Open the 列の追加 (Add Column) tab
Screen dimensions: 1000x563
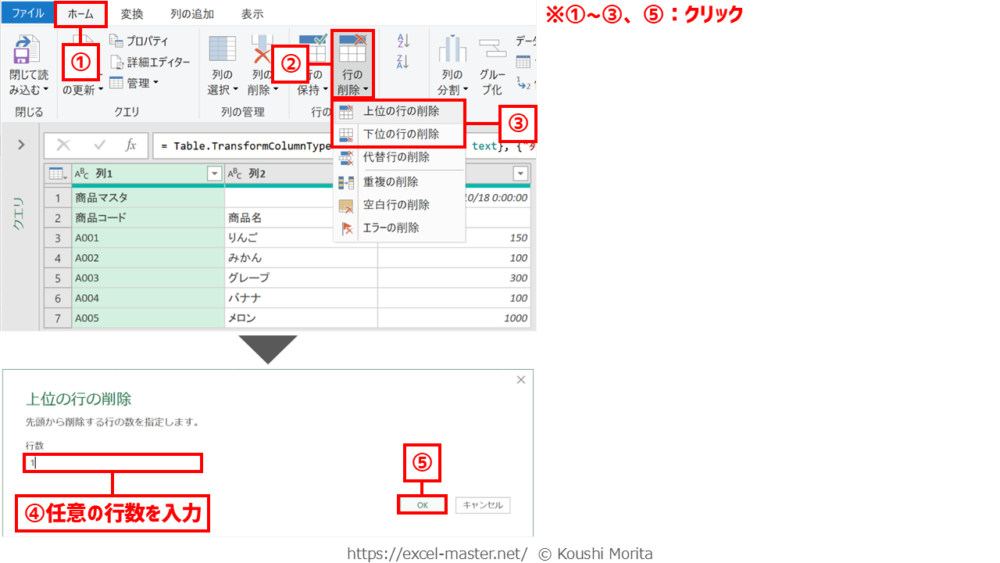point(192,14)
